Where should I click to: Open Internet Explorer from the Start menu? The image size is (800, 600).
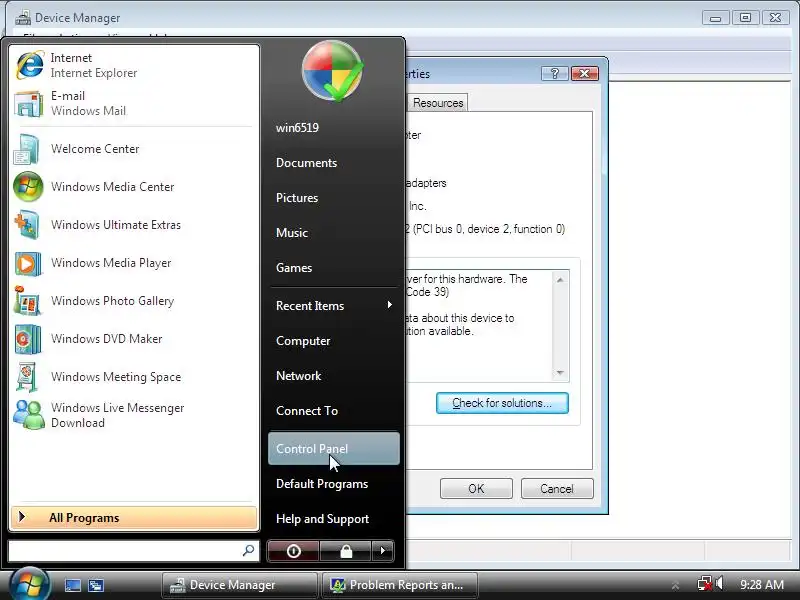[x=134, y=65]
